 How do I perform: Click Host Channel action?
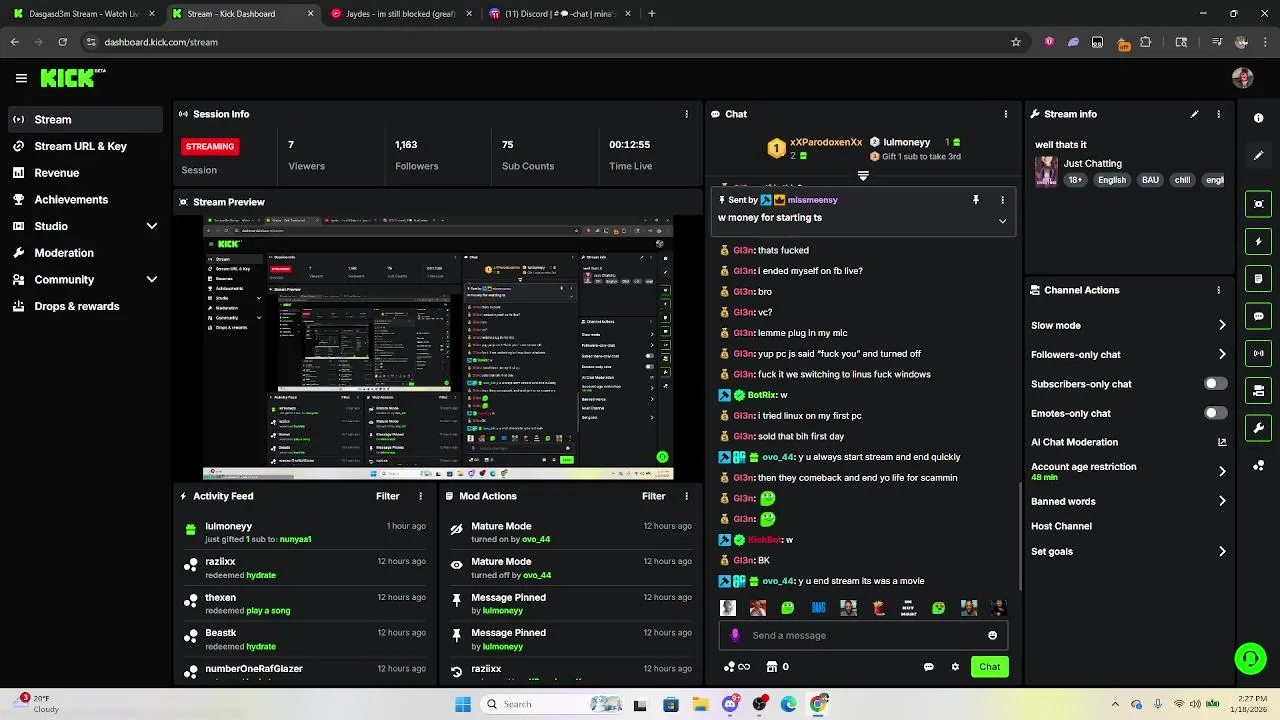(1061, 526)
